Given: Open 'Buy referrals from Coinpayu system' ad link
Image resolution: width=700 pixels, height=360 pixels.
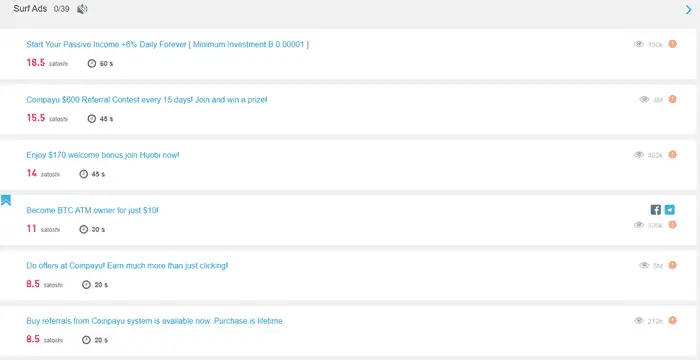Looking at the screenshot, I should 155,321.
